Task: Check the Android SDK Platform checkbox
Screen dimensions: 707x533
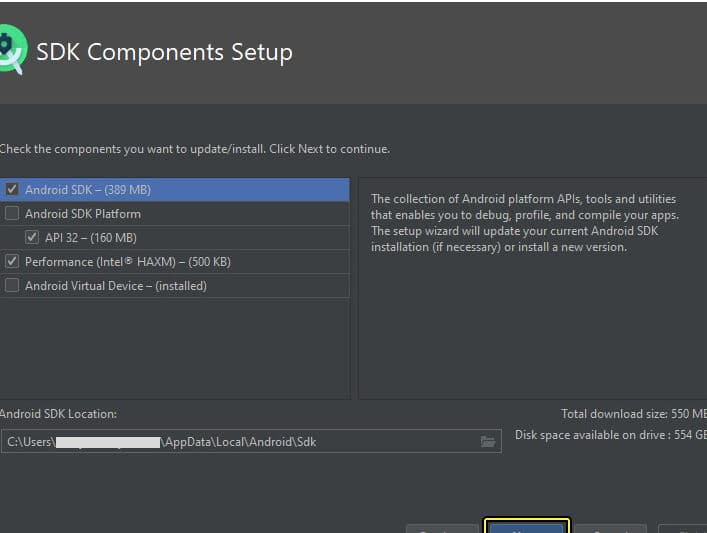Action: (x=12, y=213)
